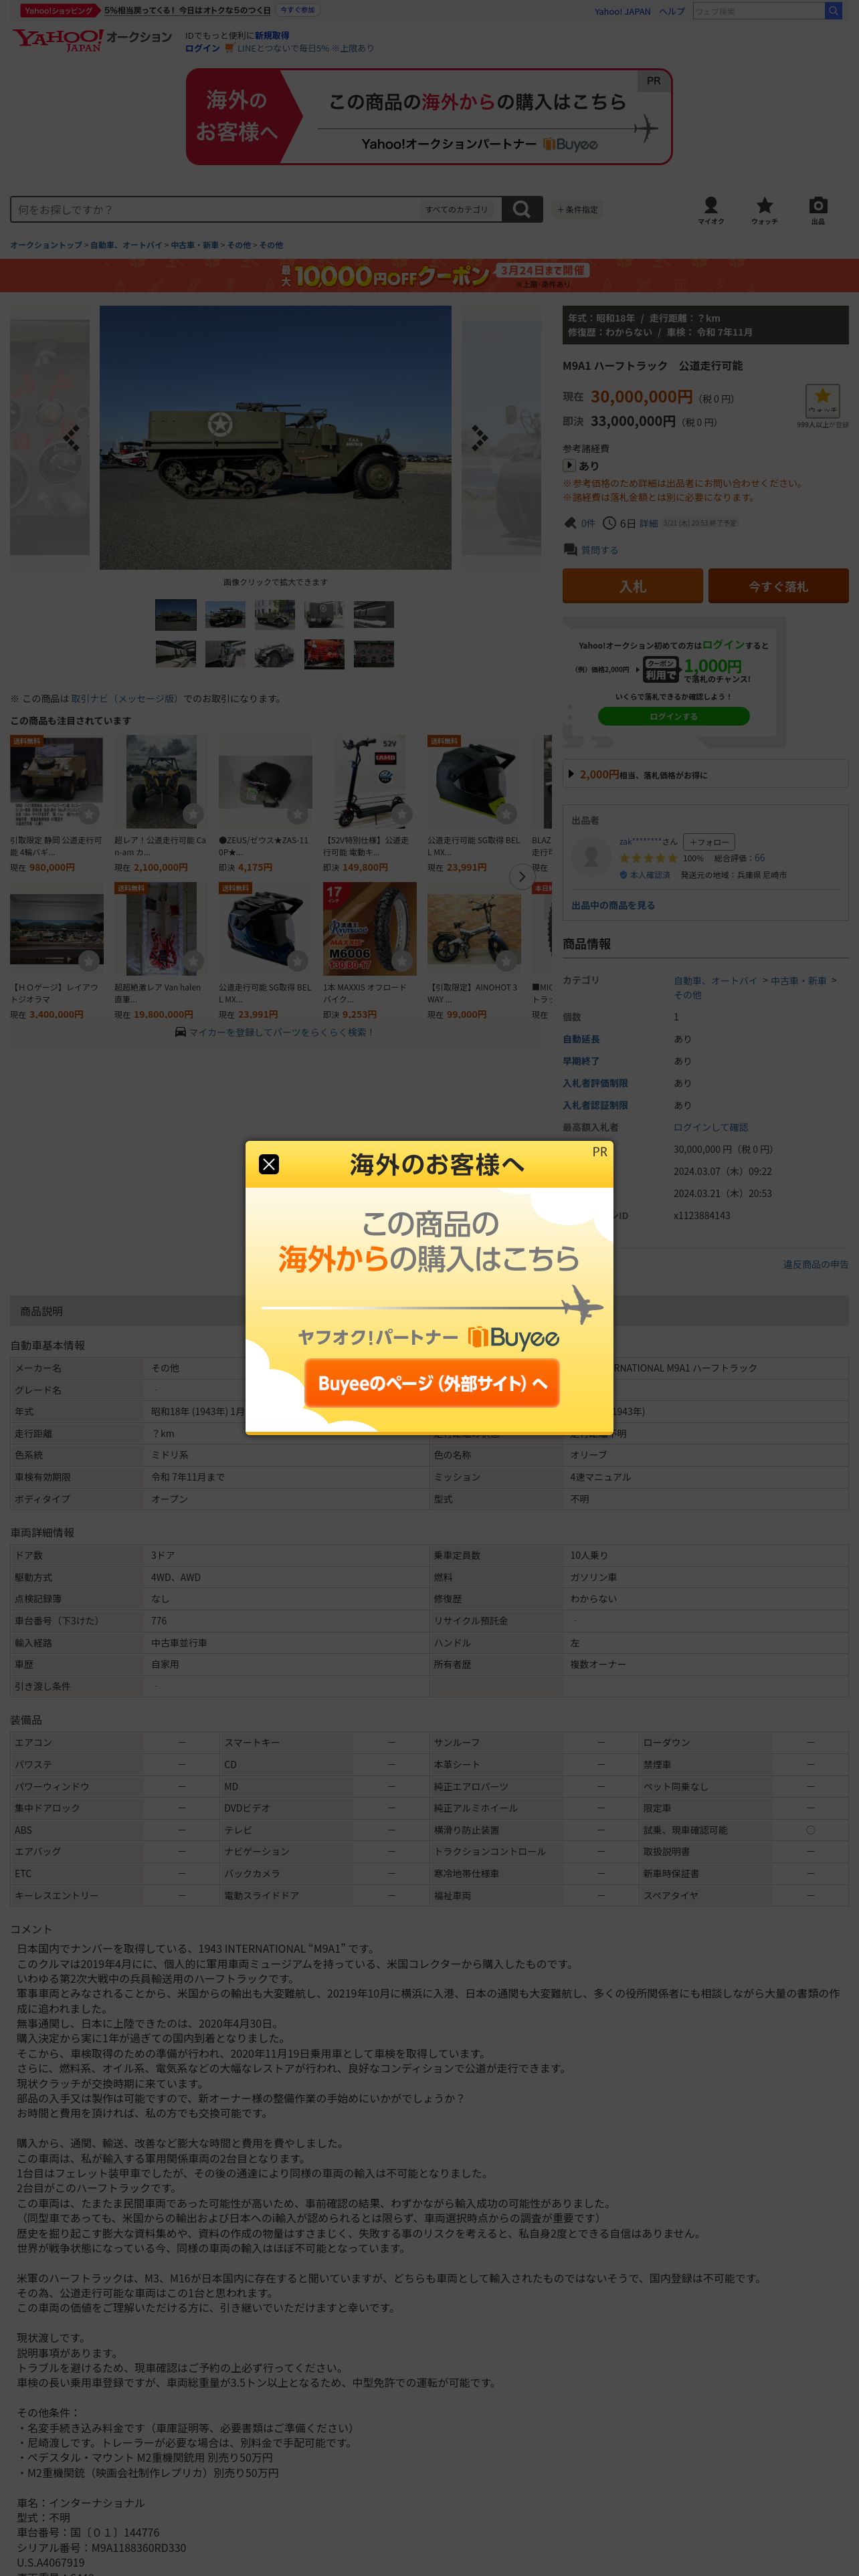This screenshot has width=859, height=2576.
Task: Click the web search button at top right
Action: [x=833, y=11]
